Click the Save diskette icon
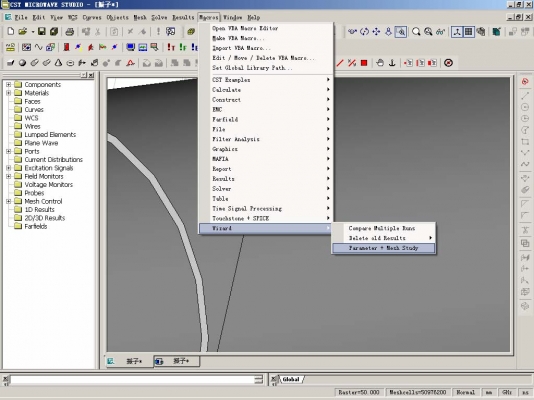The height and width of the screenshot is (400, 534). pos(42,32)
